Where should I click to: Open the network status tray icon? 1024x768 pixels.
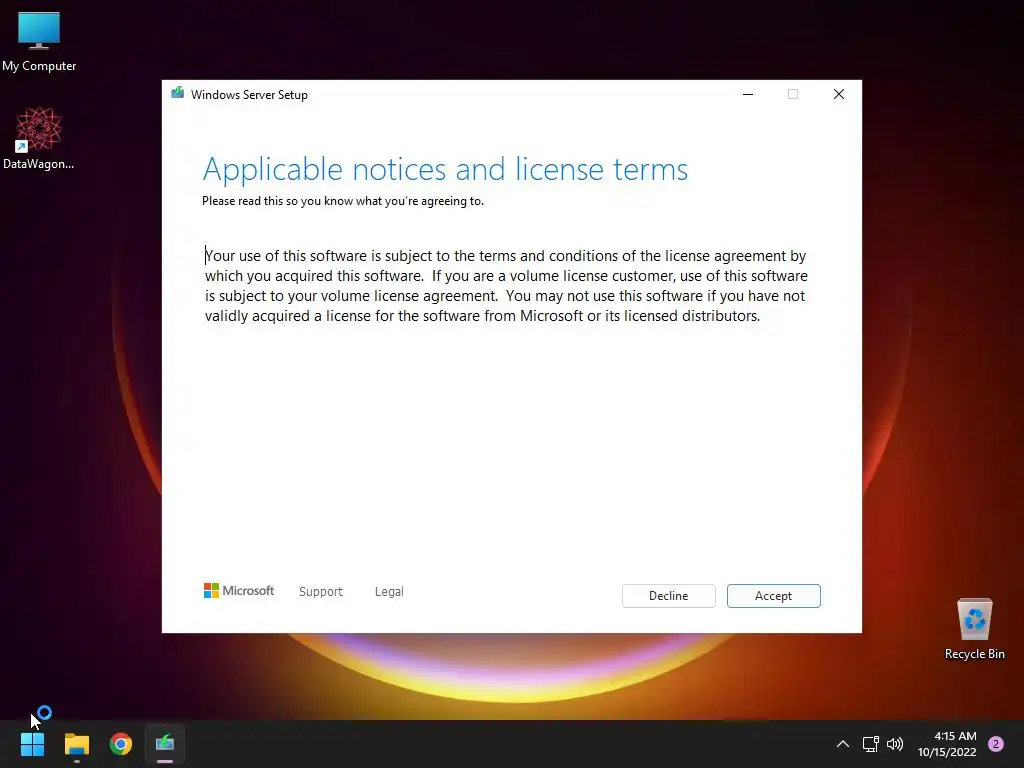[x=871, y=744]
